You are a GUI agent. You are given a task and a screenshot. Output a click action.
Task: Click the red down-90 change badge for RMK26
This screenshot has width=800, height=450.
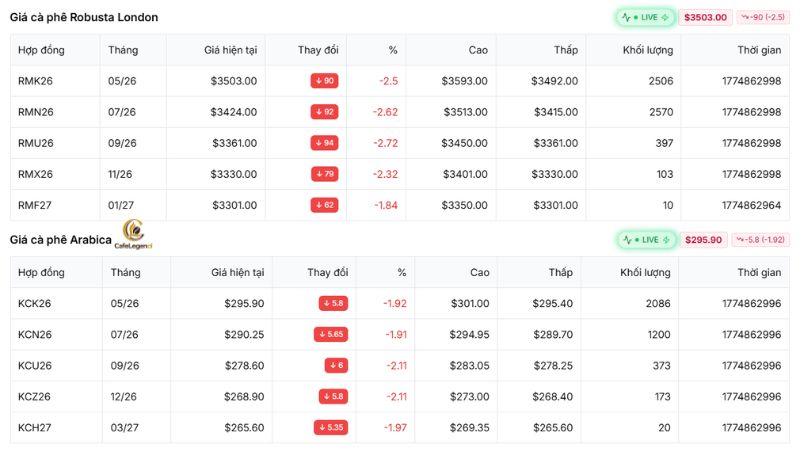(x=324, y=81)
